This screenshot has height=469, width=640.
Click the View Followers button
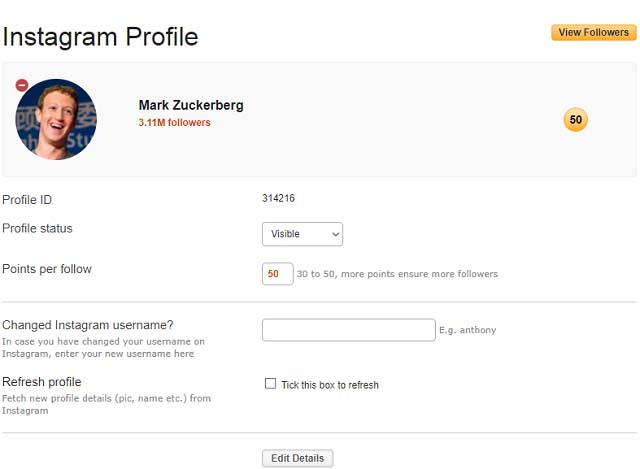point(593,32)
